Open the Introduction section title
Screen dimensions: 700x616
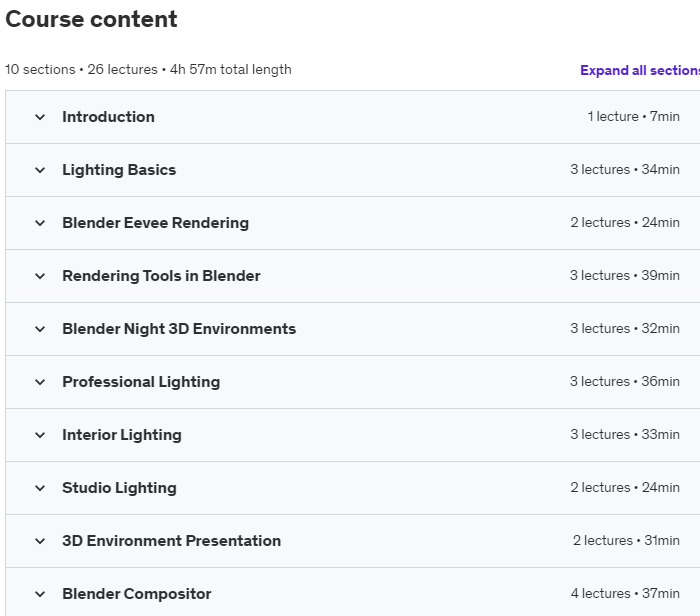108,117
